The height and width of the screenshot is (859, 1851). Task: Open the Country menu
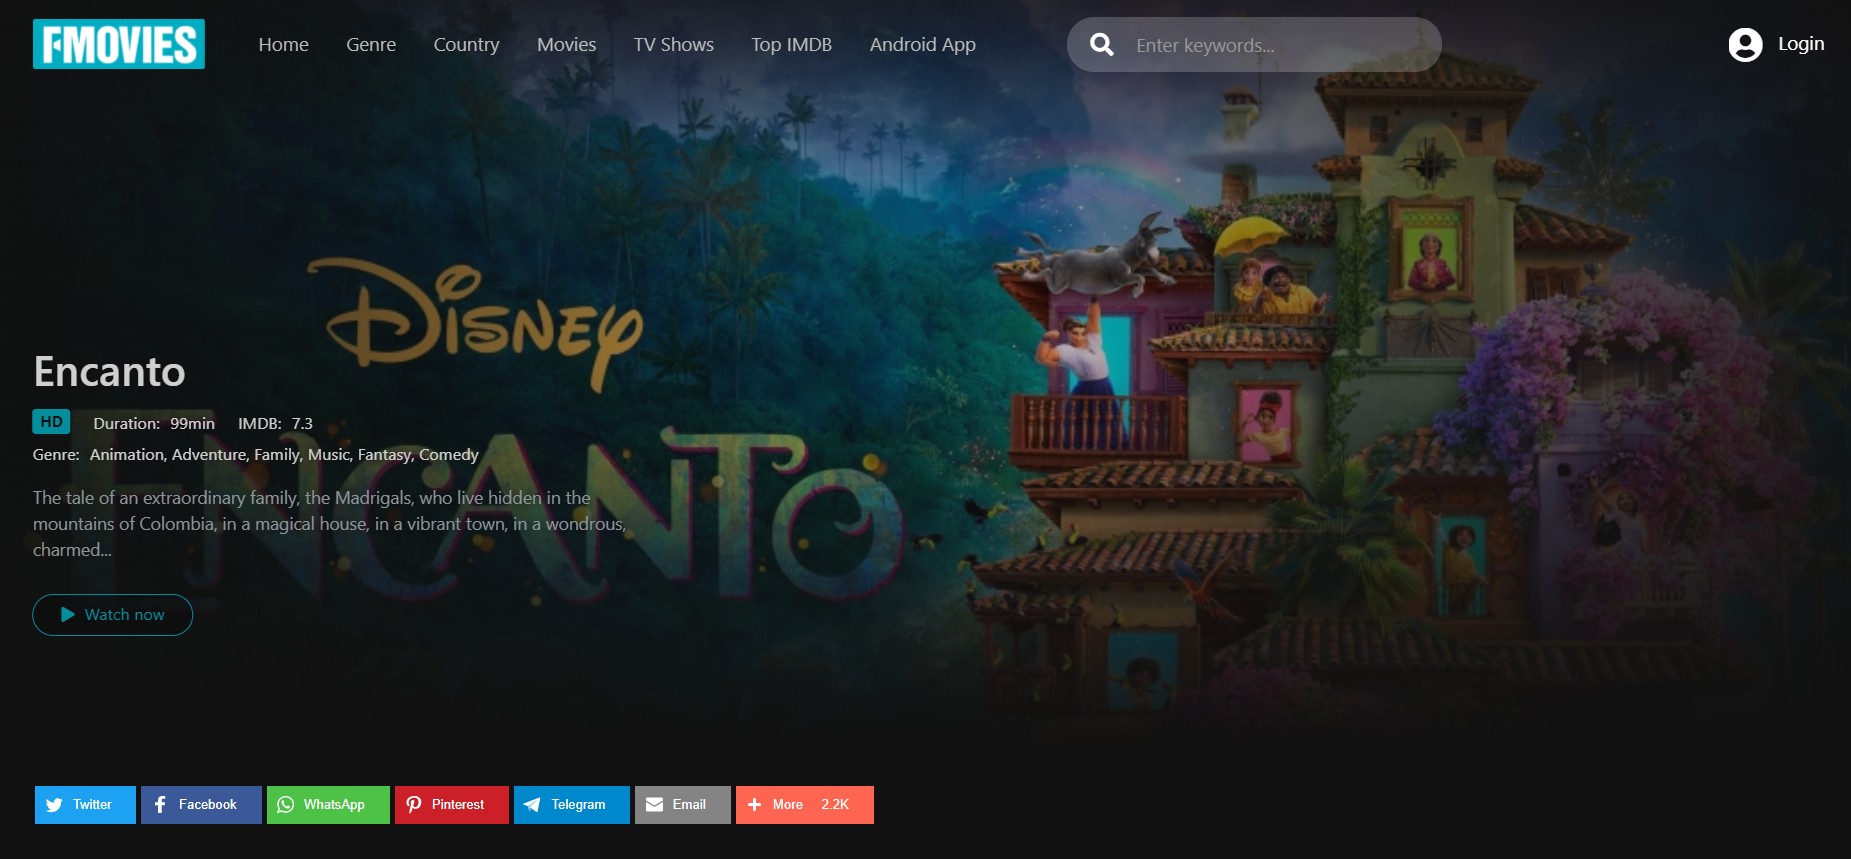[466, 44]
